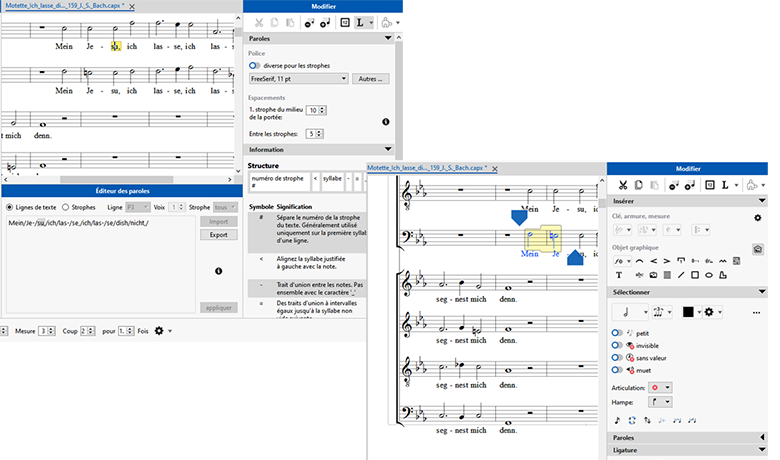The height and width of the screenshot is (460, 780).
Task: Select the Text T tool in Objet graphique
Action: (x=619, y=275)
